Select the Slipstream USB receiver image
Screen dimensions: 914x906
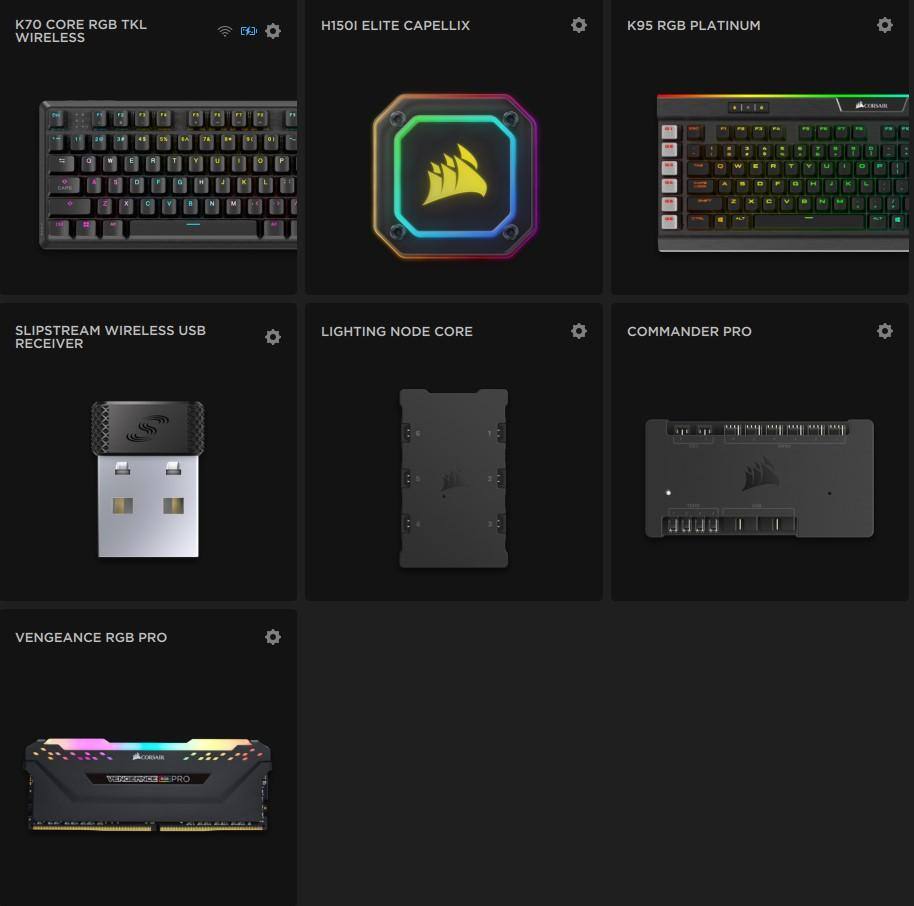[148, 479]
